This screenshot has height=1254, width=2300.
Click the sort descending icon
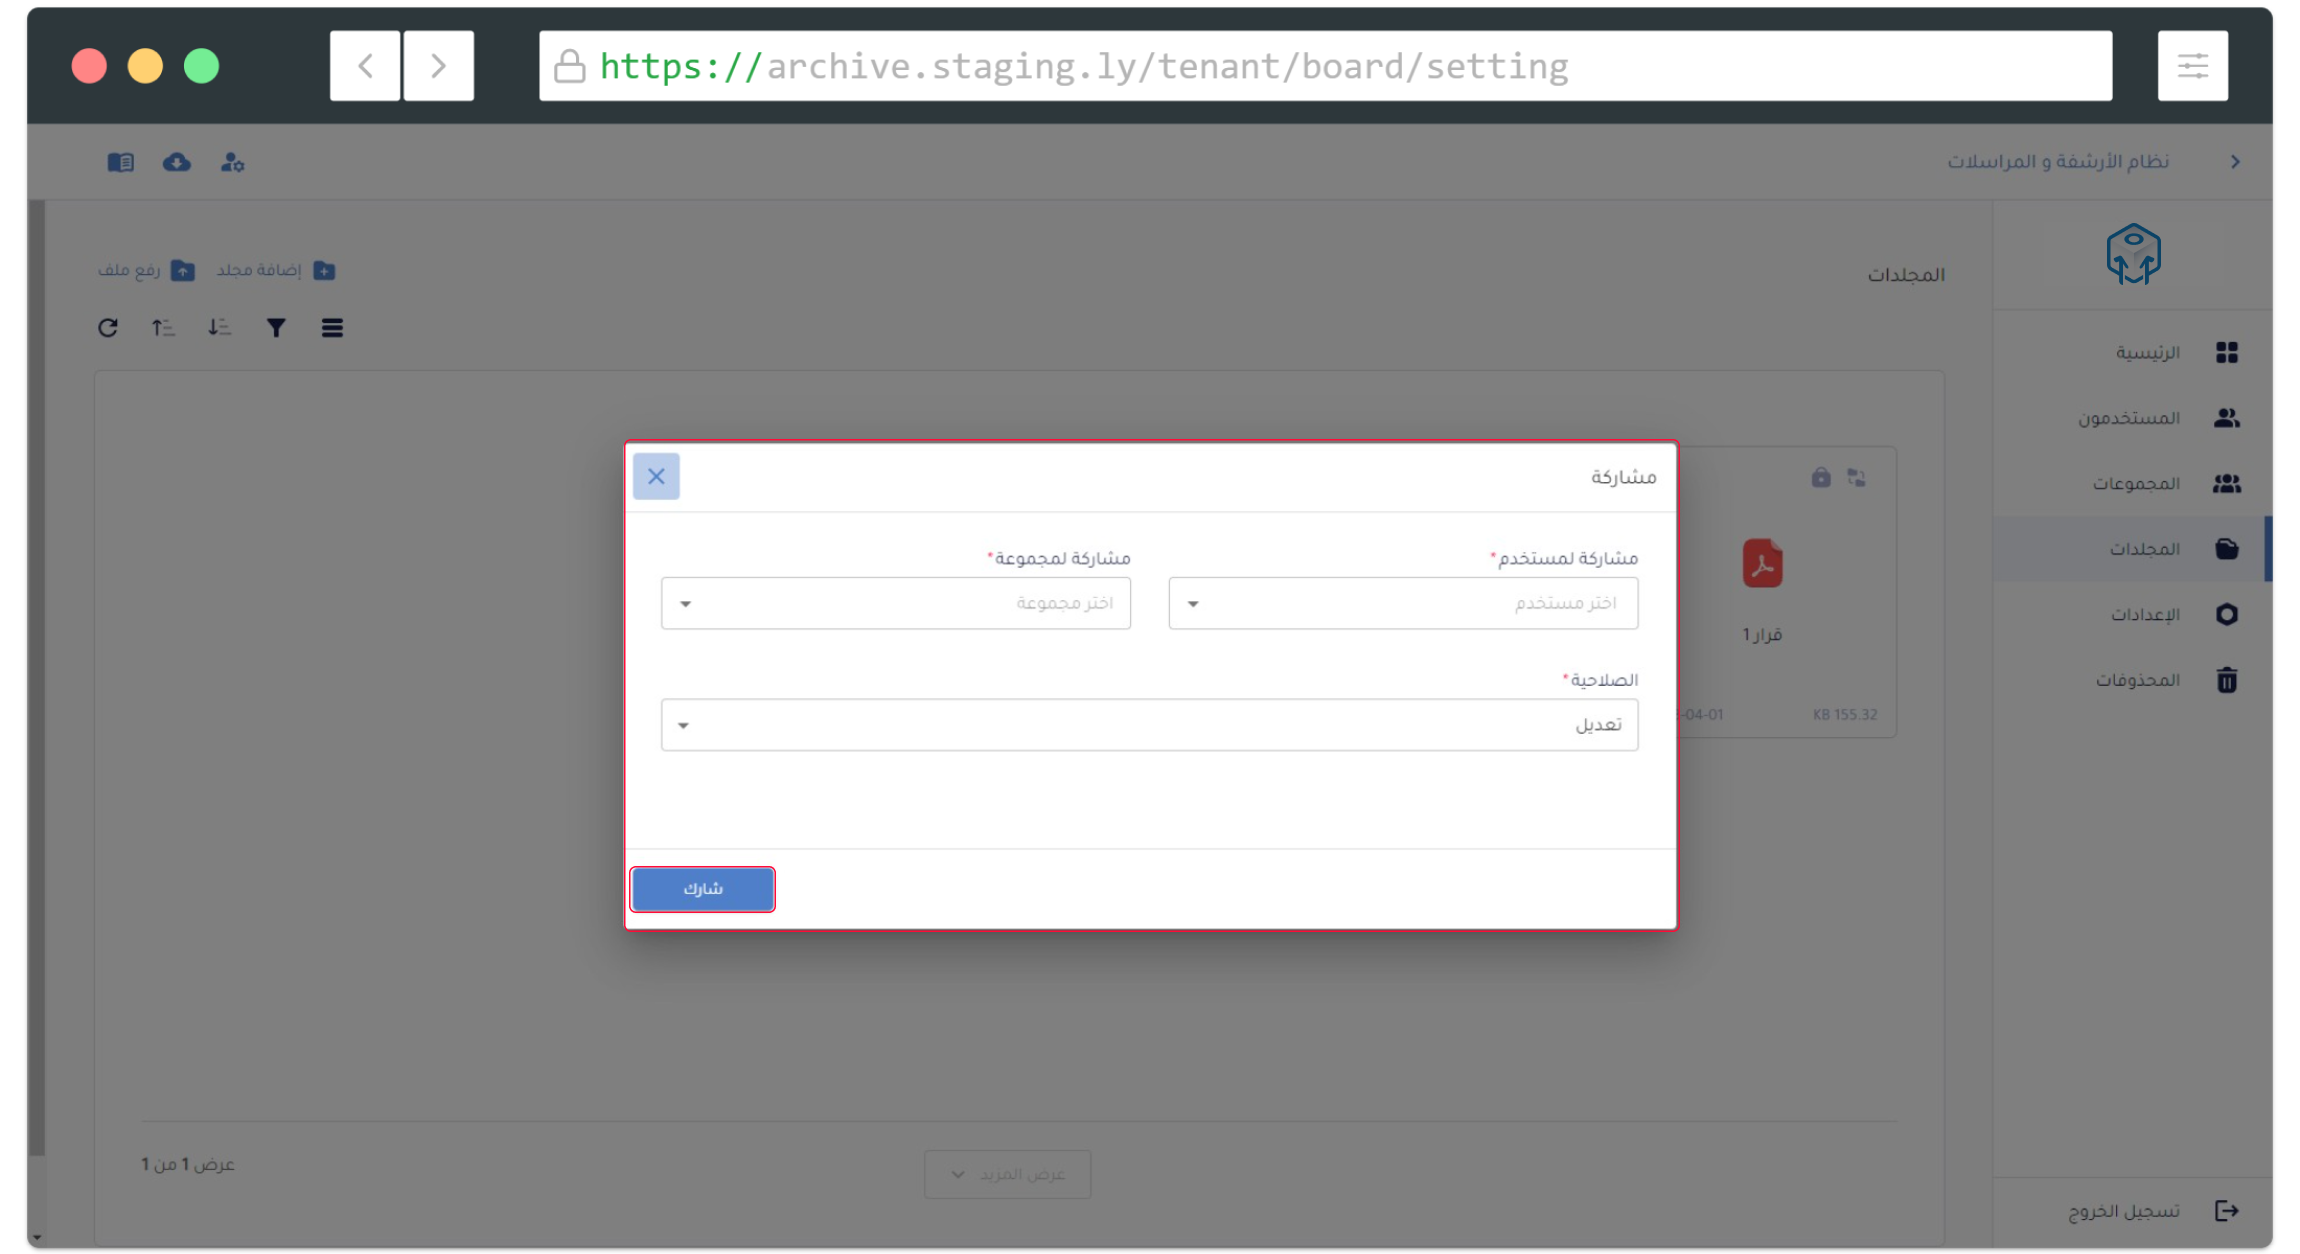pos(219,328)
